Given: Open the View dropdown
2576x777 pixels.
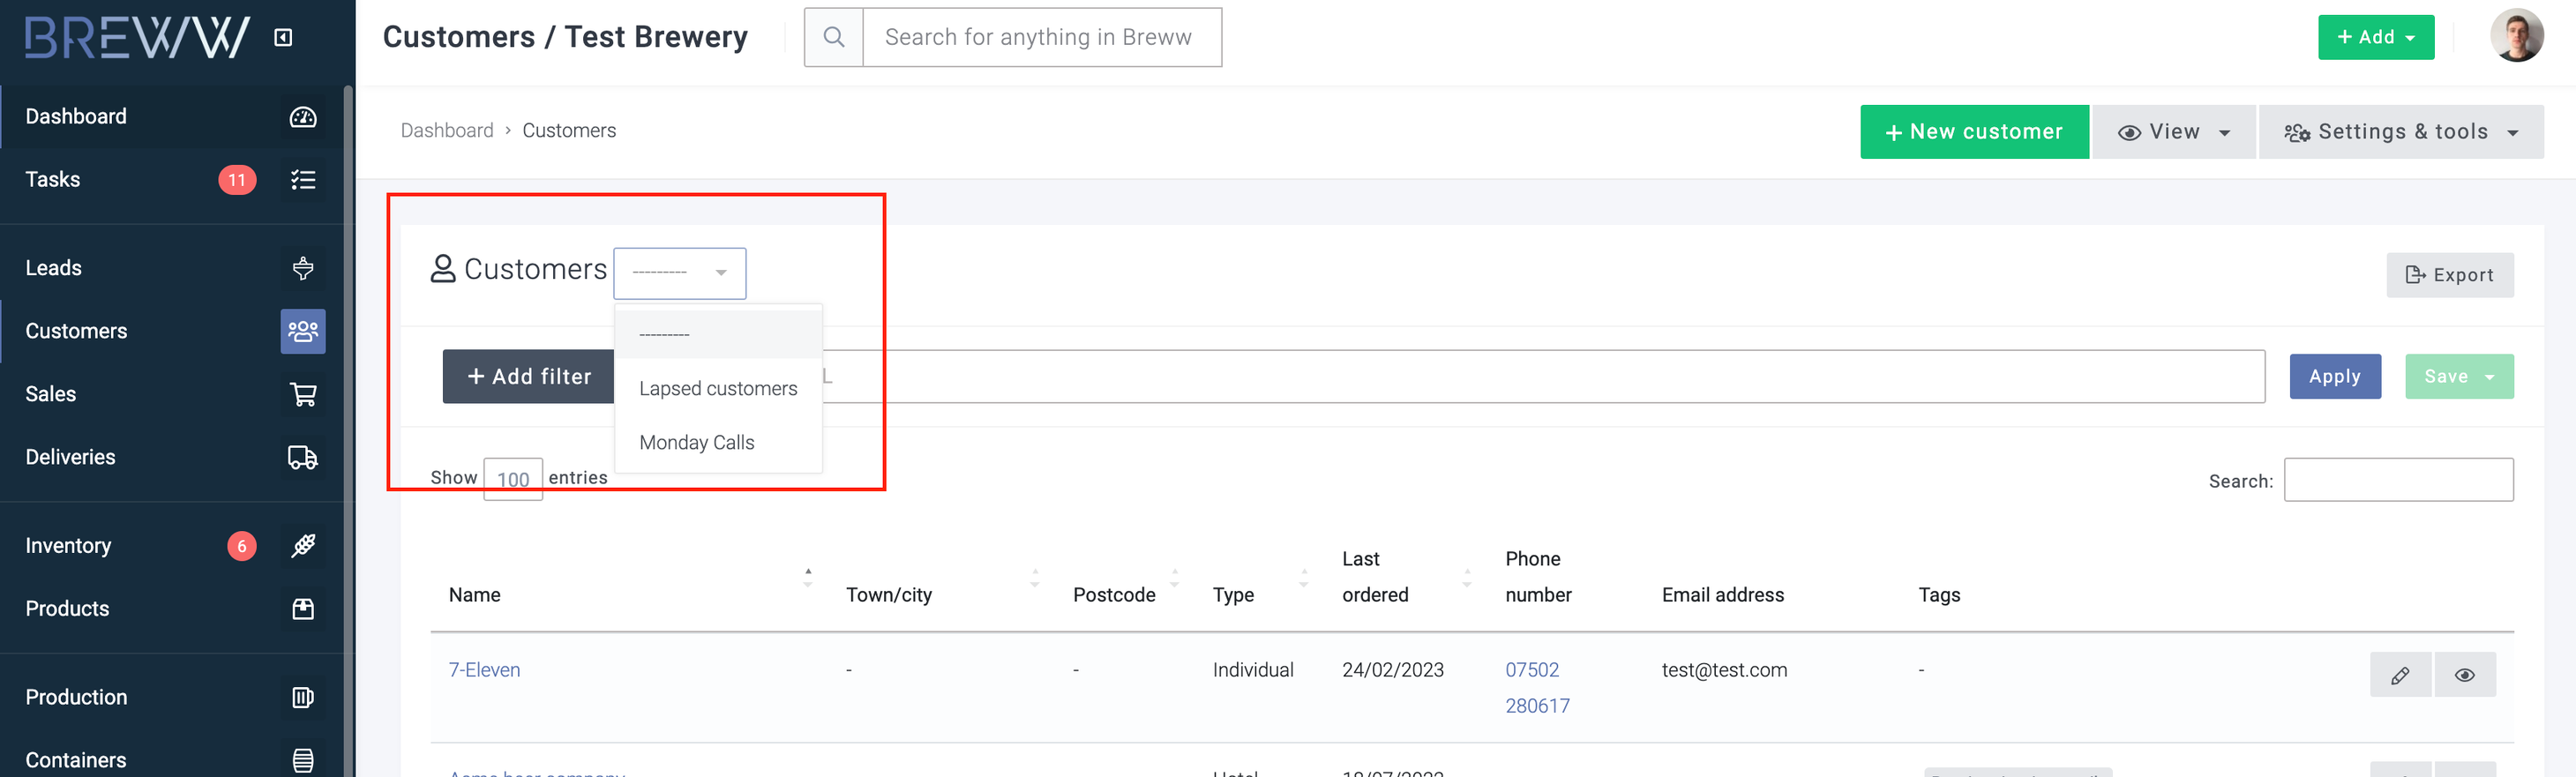Looking at the screenshot, I should 2174,132.
